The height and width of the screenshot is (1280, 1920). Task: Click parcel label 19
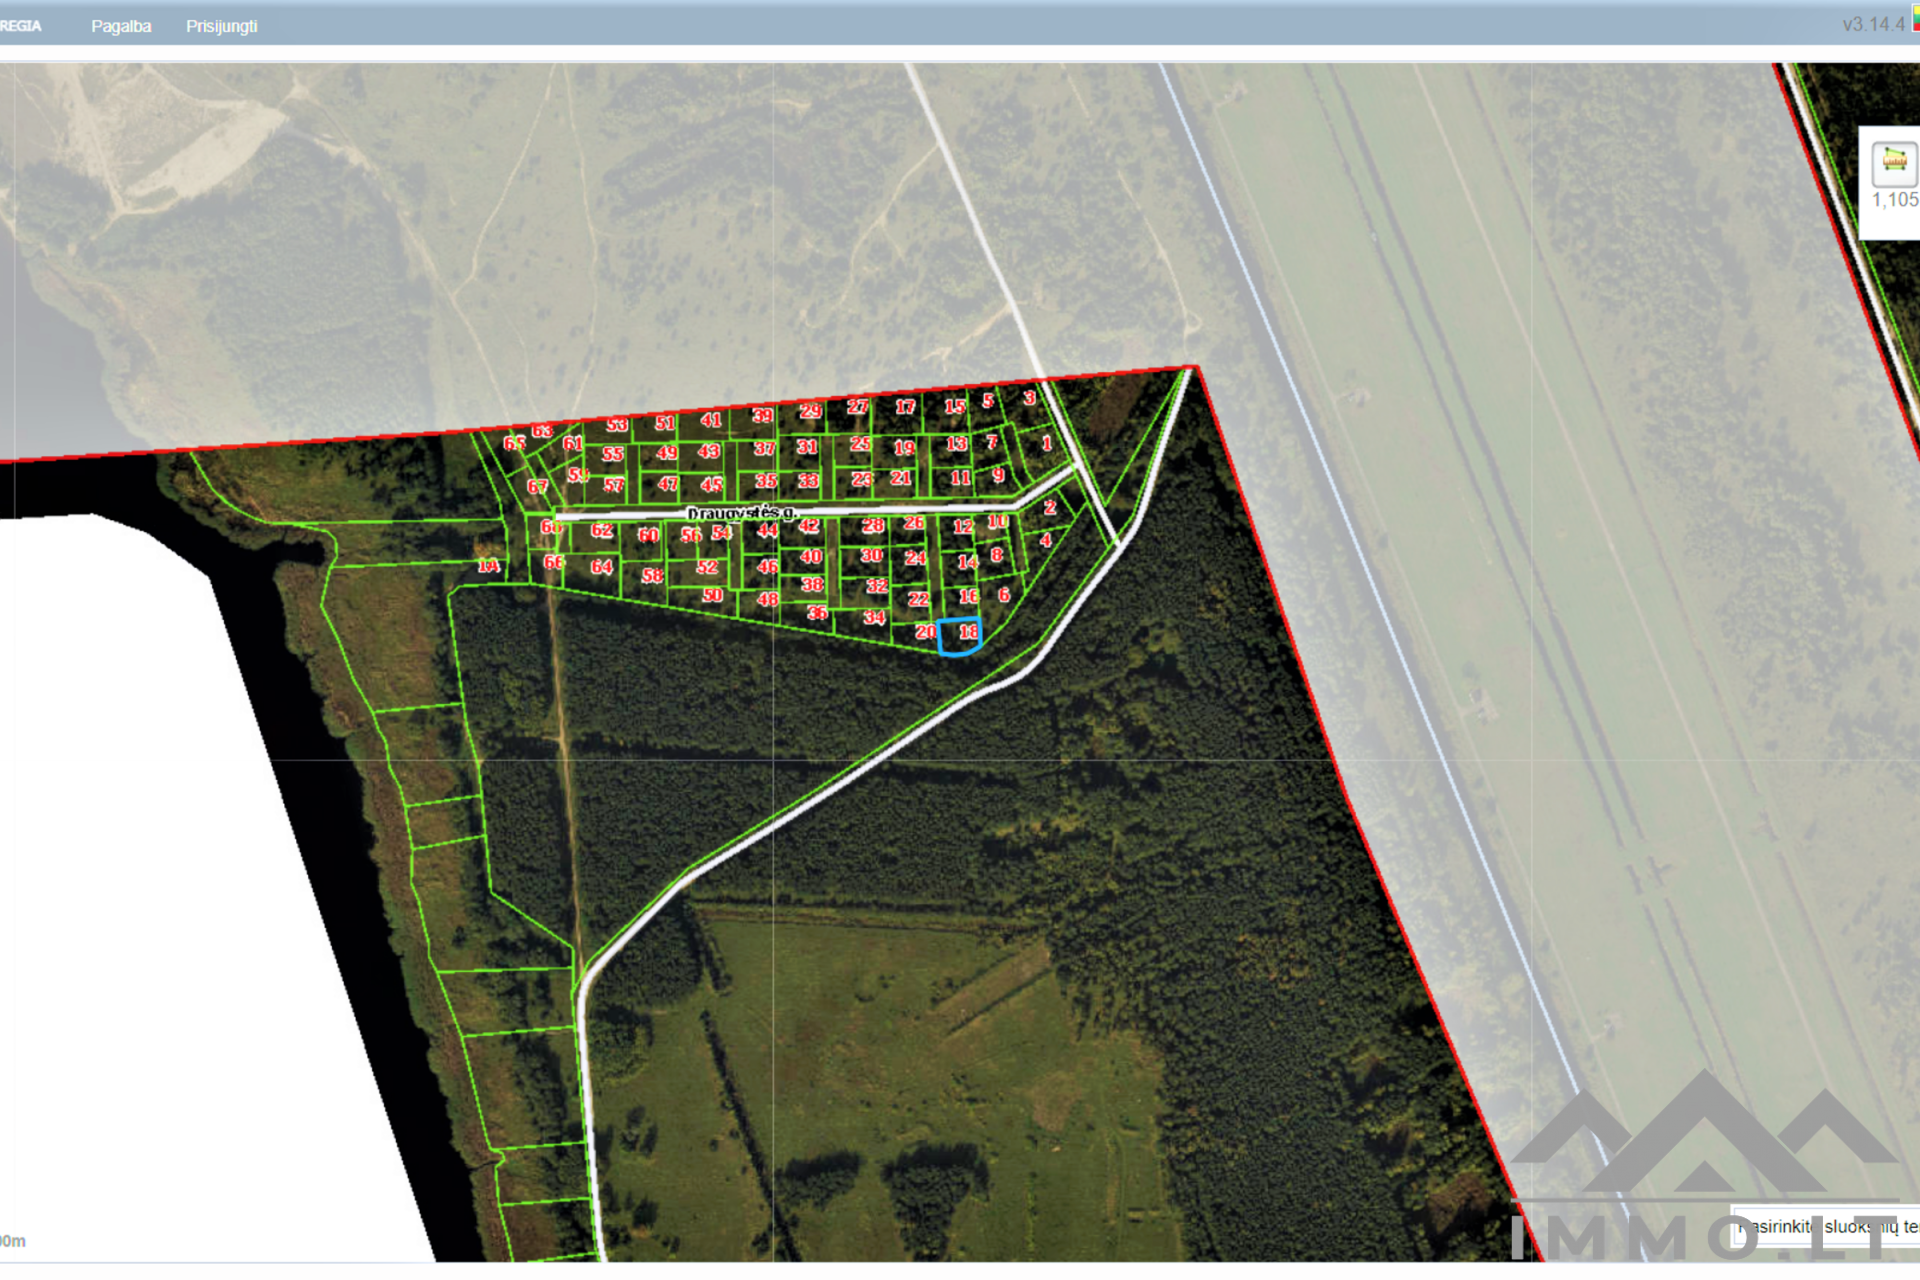point(904,448)
